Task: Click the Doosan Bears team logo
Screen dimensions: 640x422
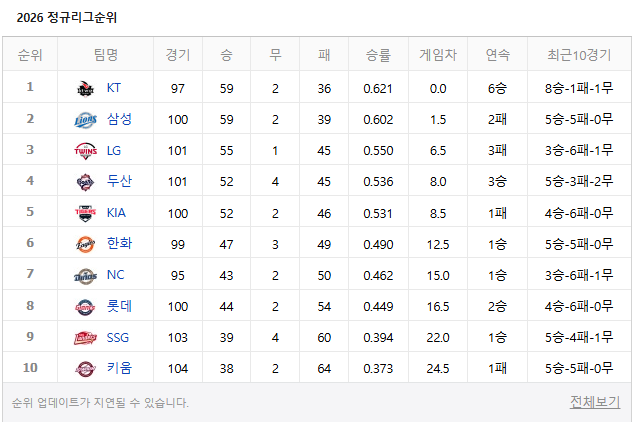Action: click(x=85, y=182)
